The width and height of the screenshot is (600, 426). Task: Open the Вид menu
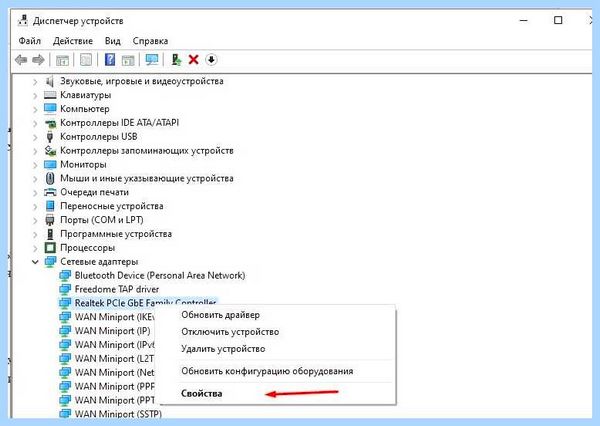click(x=112, y=41)
